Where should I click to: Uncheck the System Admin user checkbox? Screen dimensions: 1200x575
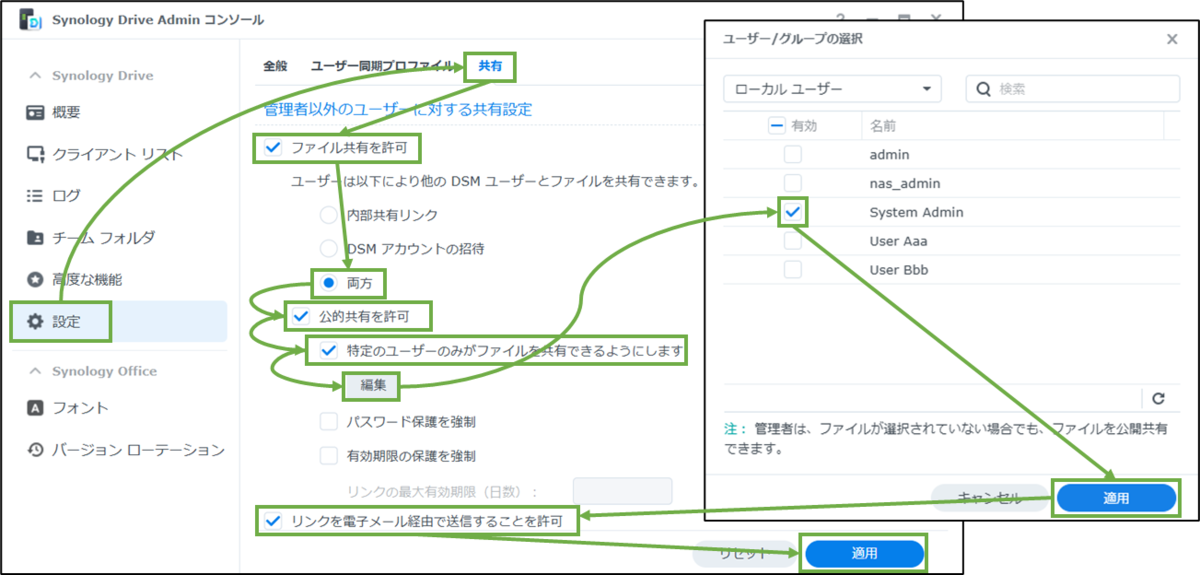tap(792, 213)
